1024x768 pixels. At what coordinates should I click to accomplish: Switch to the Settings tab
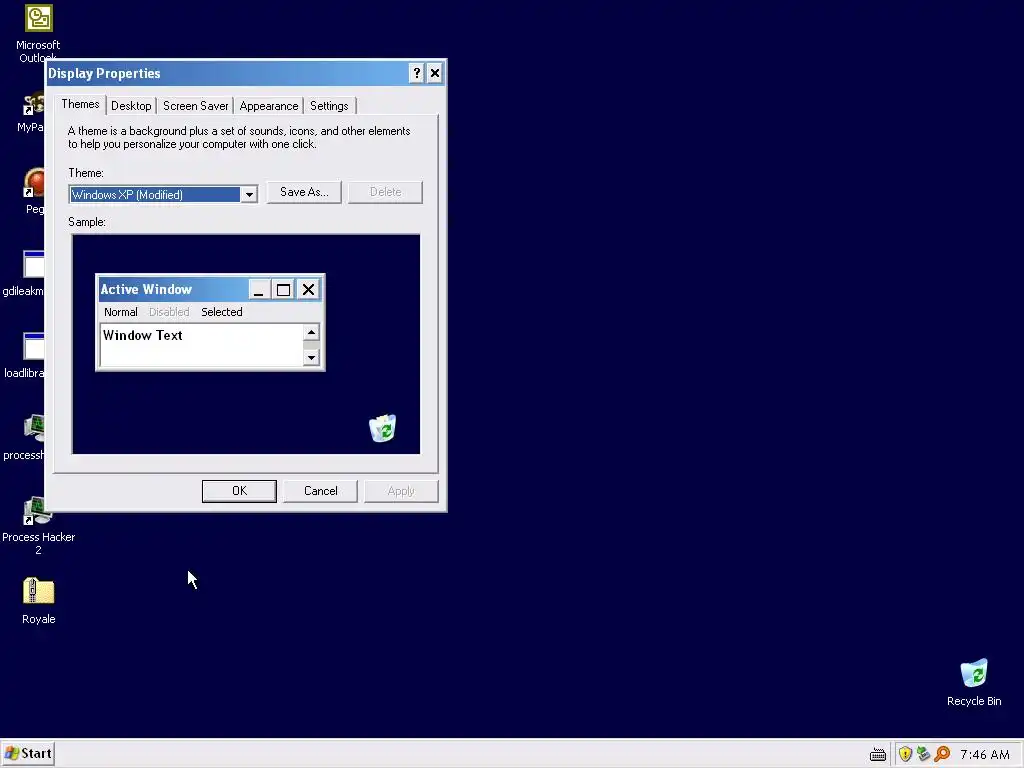(x=329, y=106)
